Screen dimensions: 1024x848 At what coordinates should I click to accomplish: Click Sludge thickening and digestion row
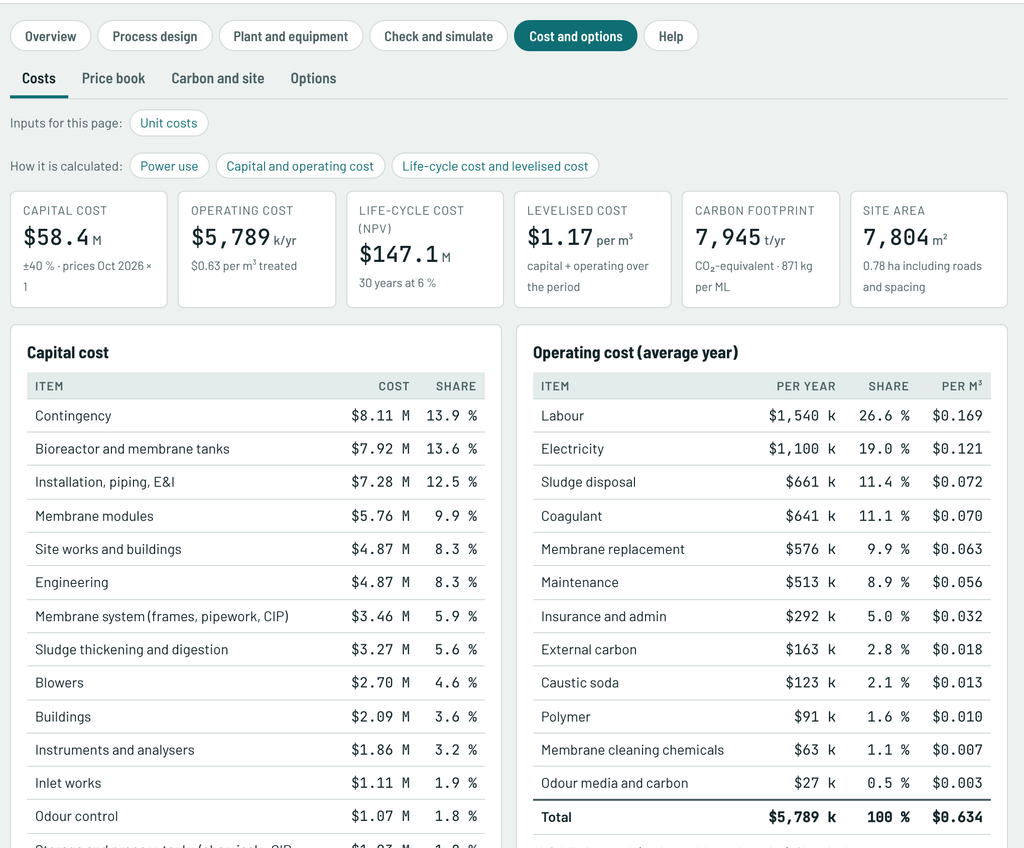[x=256, y=649]
